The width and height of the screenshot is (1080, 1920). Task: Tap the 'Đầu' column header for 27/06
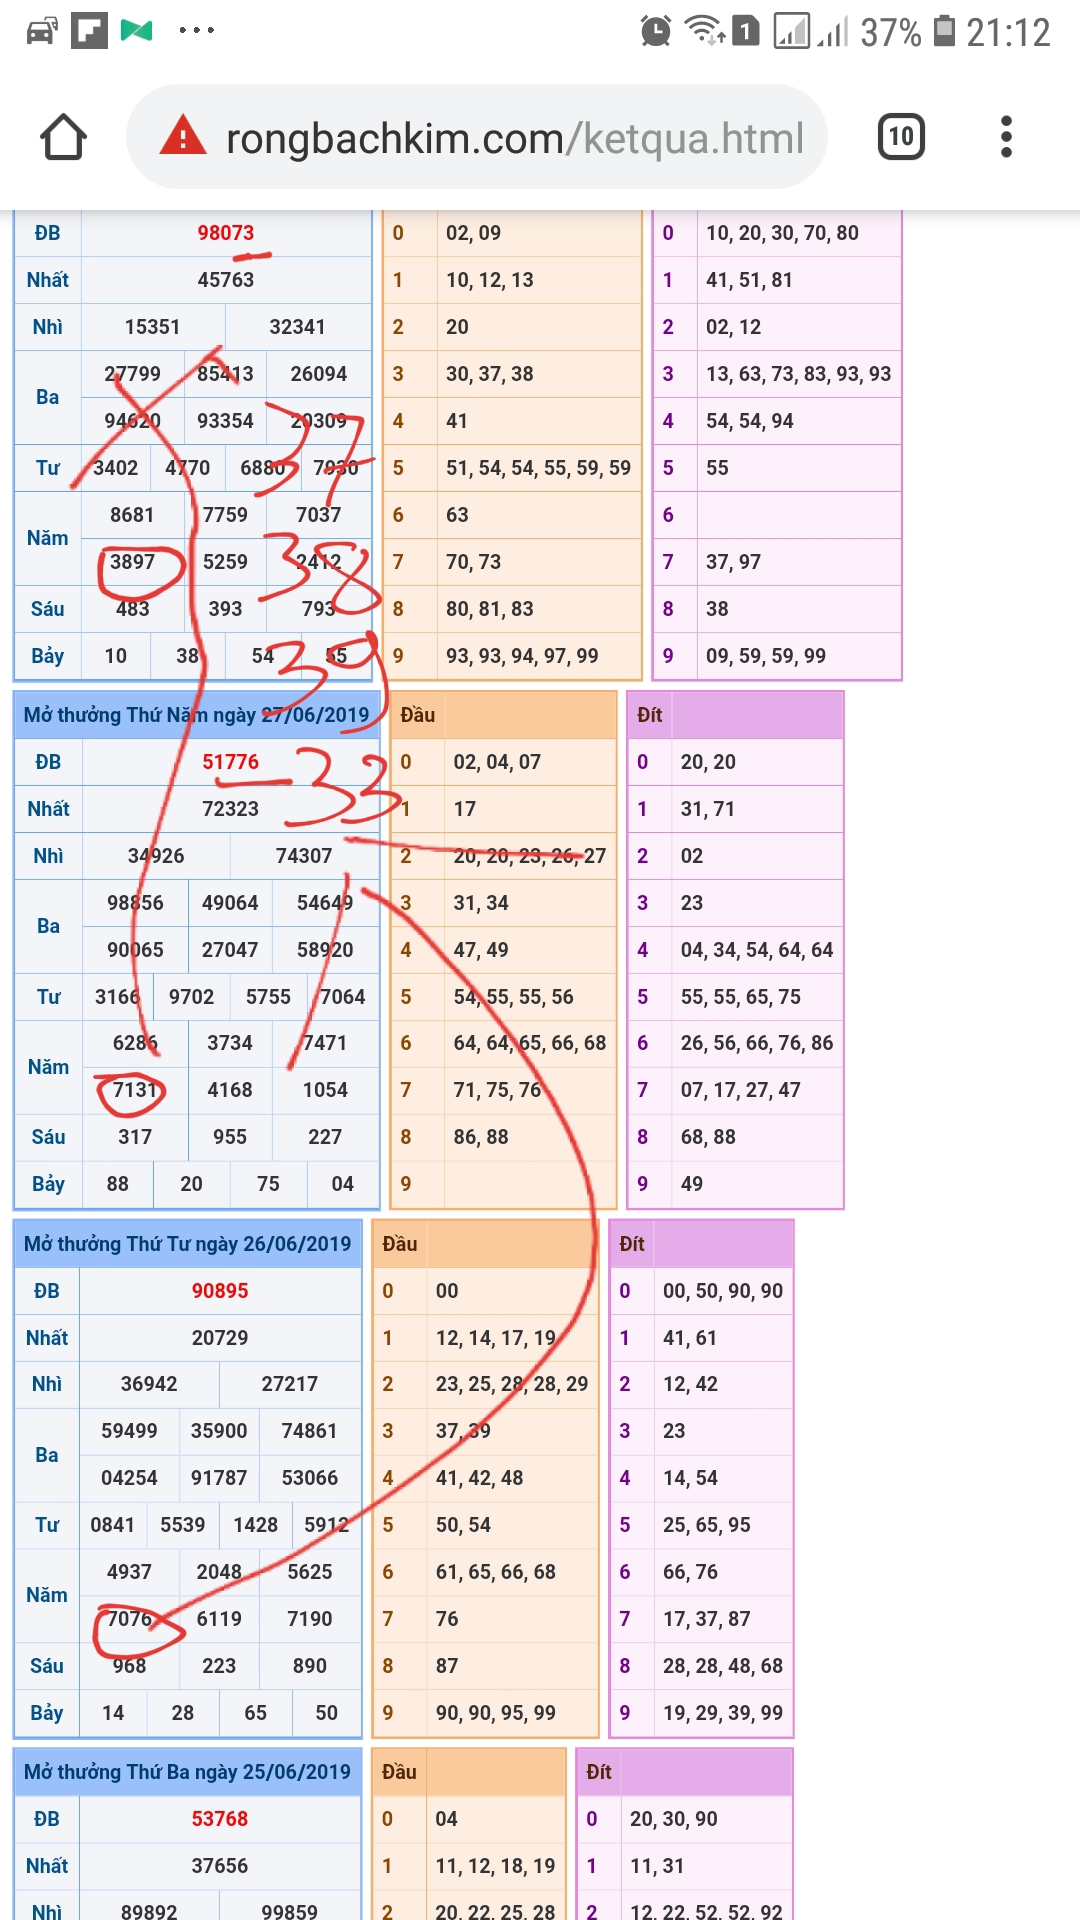click(x=418, y=715)
